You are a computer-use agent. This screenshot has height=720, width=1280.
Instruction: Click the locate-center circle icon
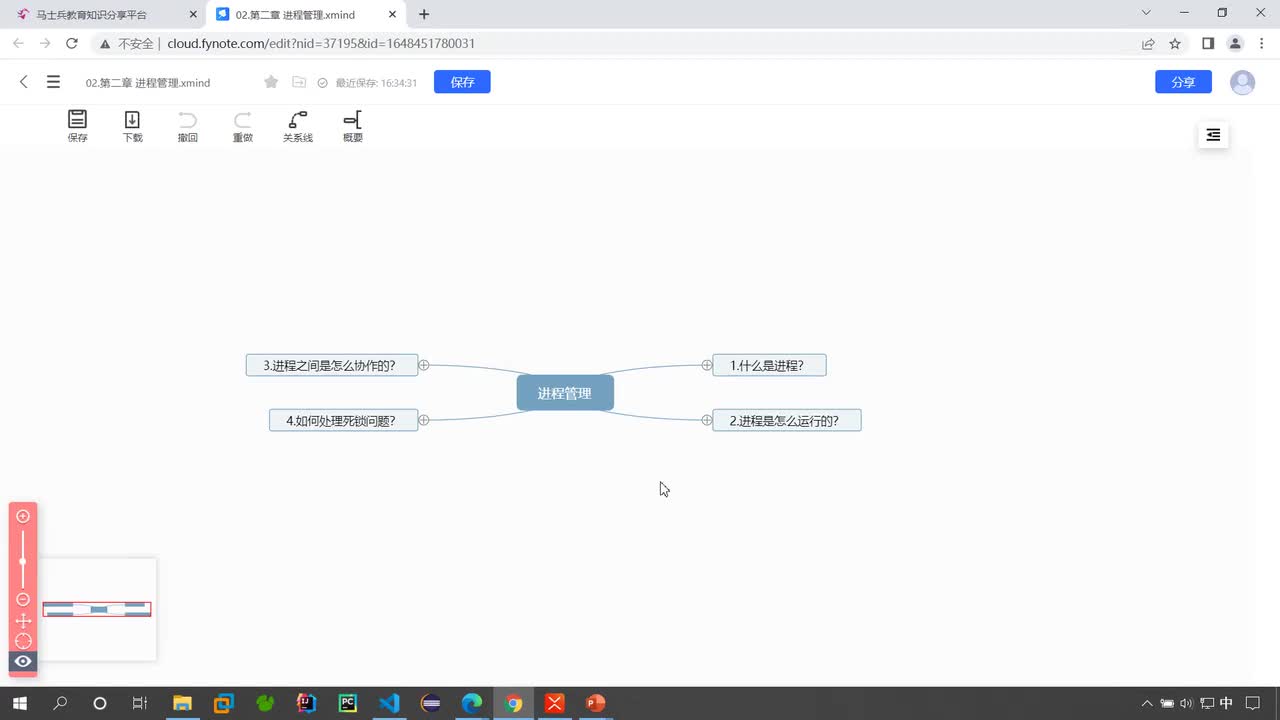click(23, 641)
